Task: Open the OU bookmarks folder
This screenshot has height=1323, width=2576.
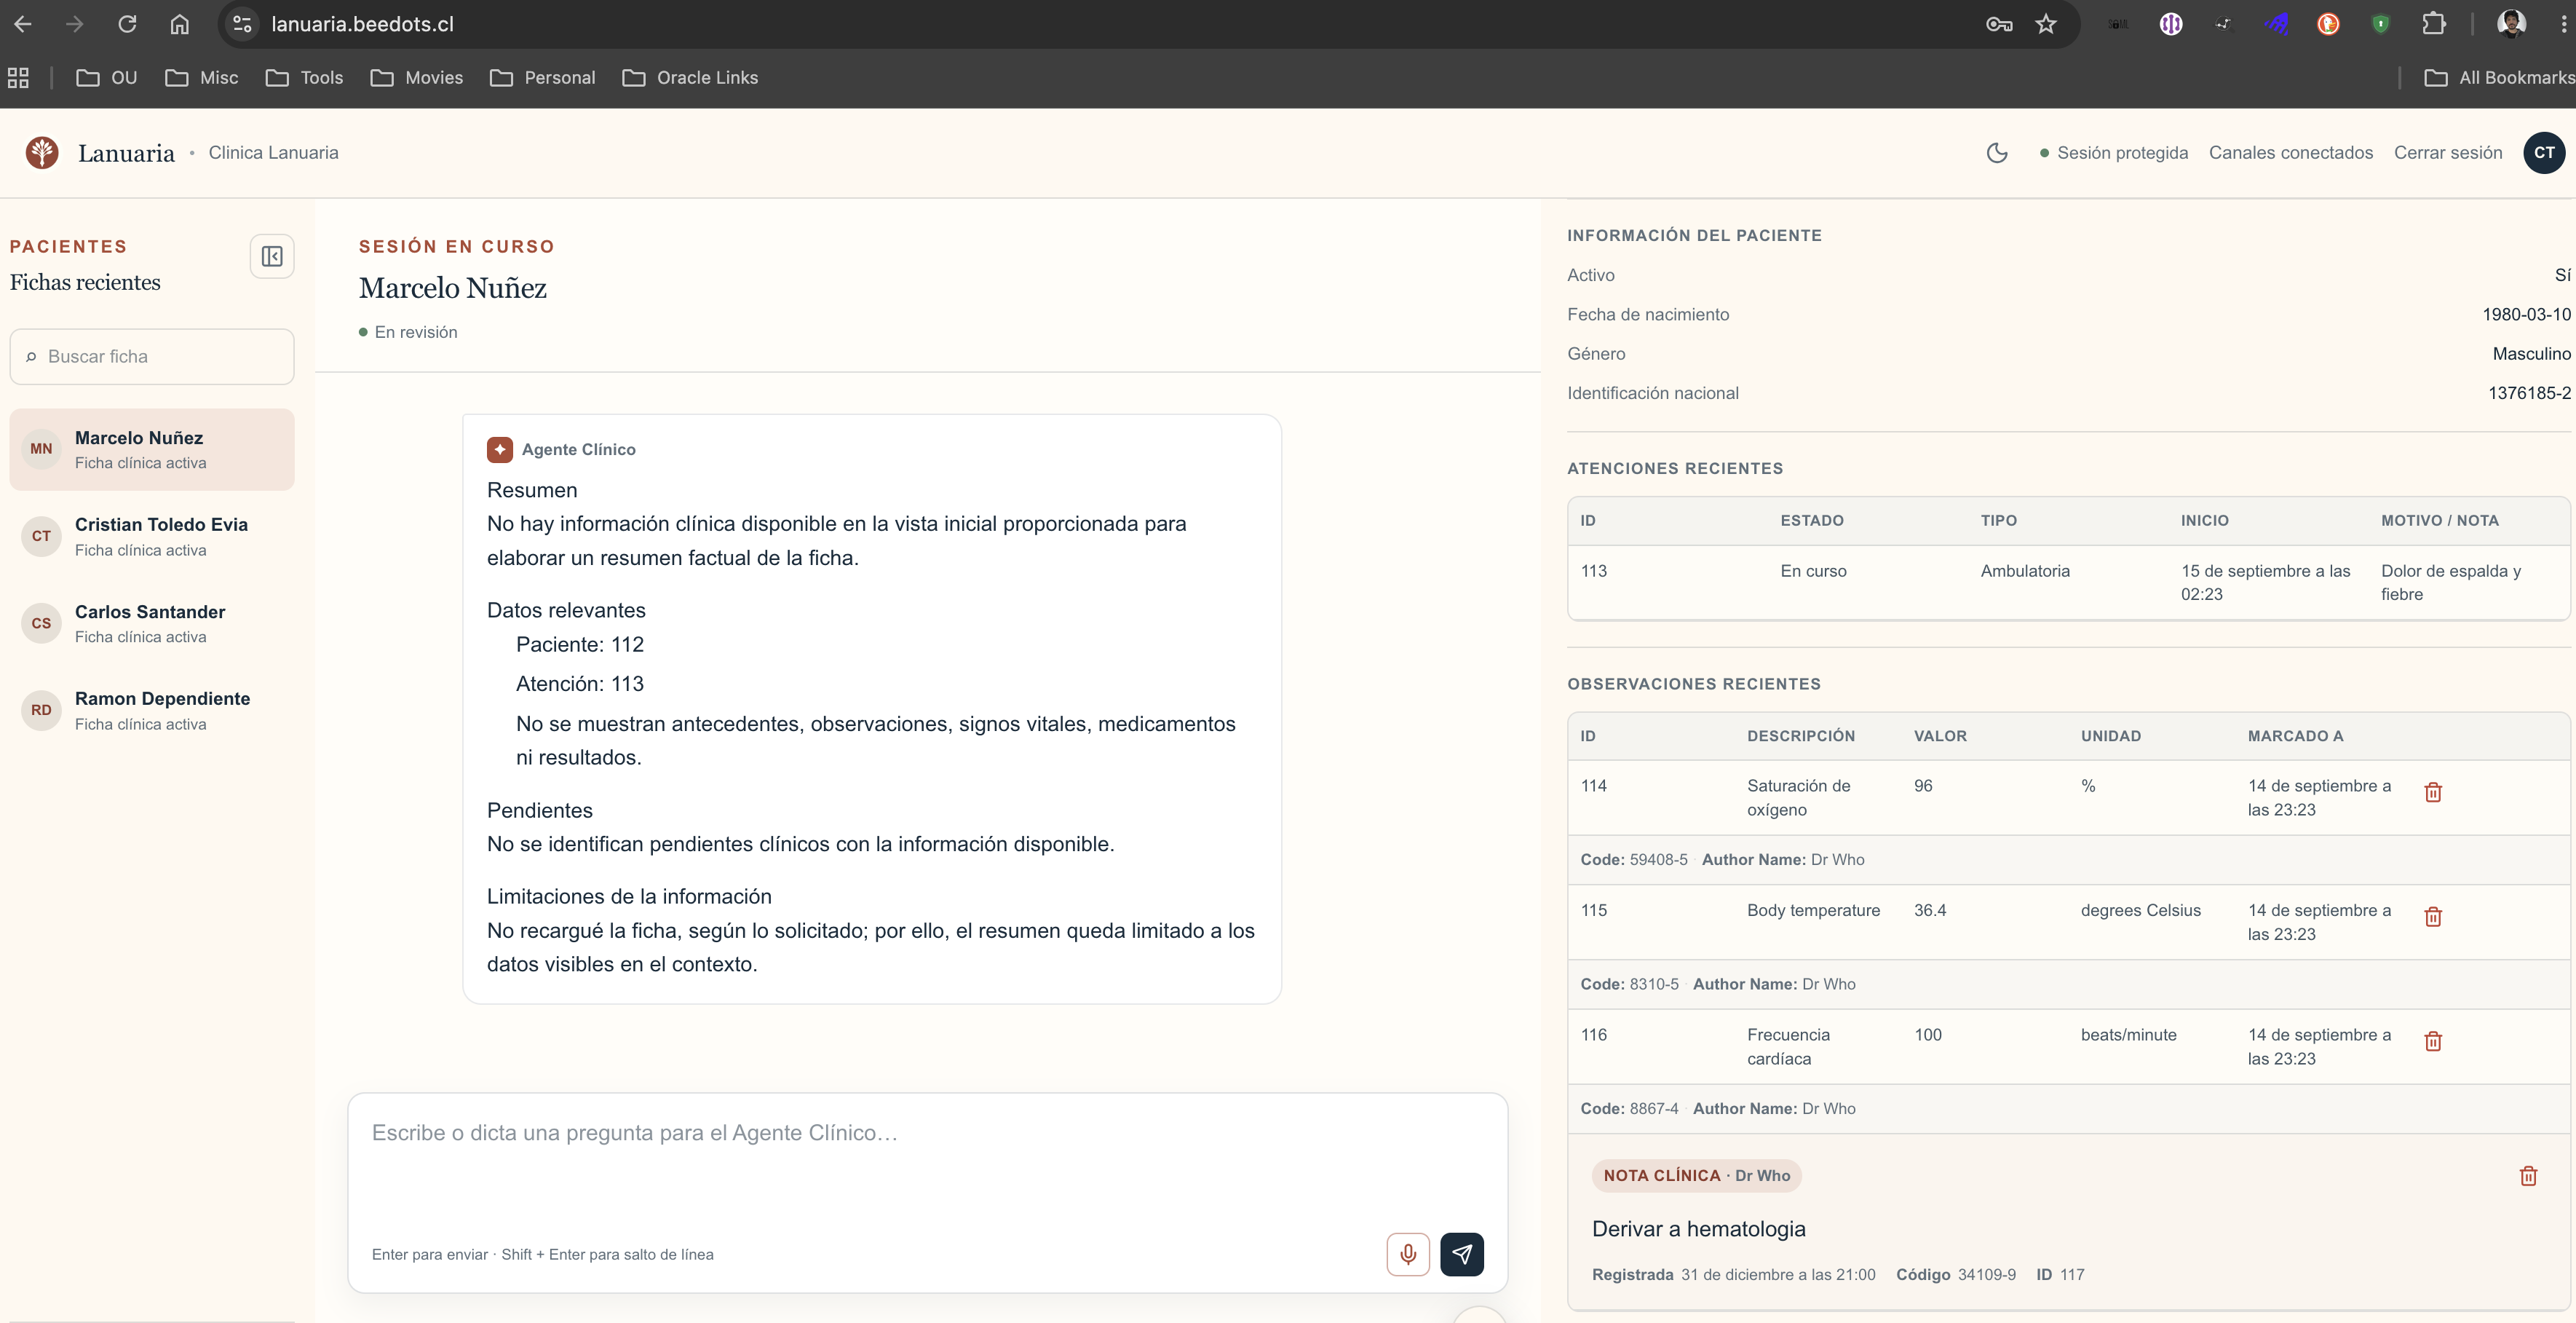Action: (107, 77)
